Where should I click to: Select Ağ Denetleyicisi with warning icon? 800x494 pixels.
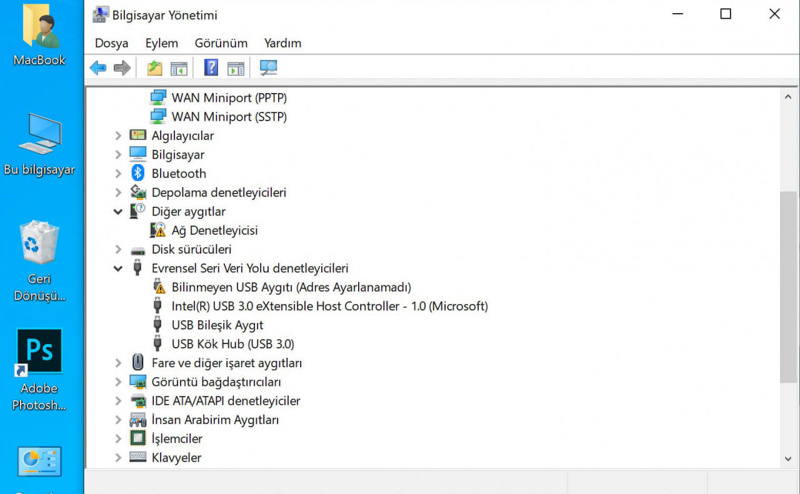click(x=214, y=230)
